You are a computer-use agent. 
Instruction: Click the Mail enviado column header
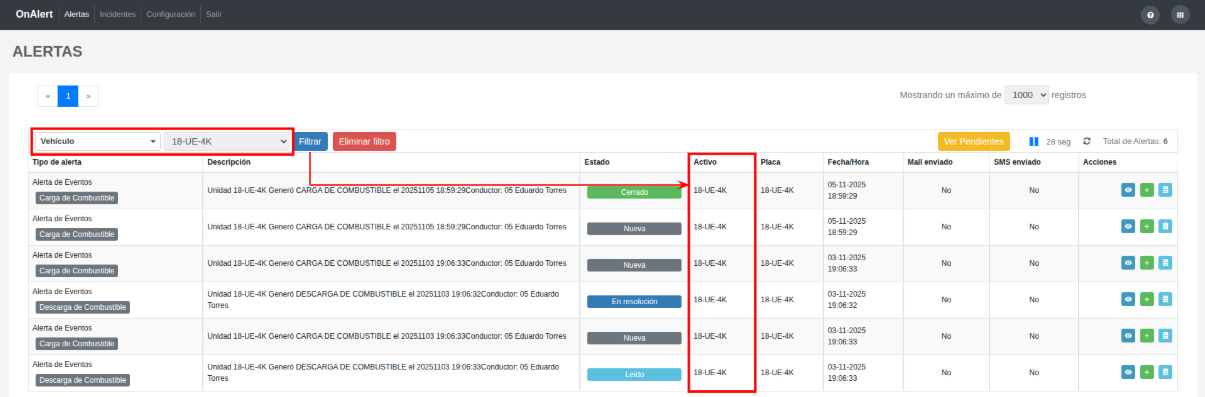point(930,162)
